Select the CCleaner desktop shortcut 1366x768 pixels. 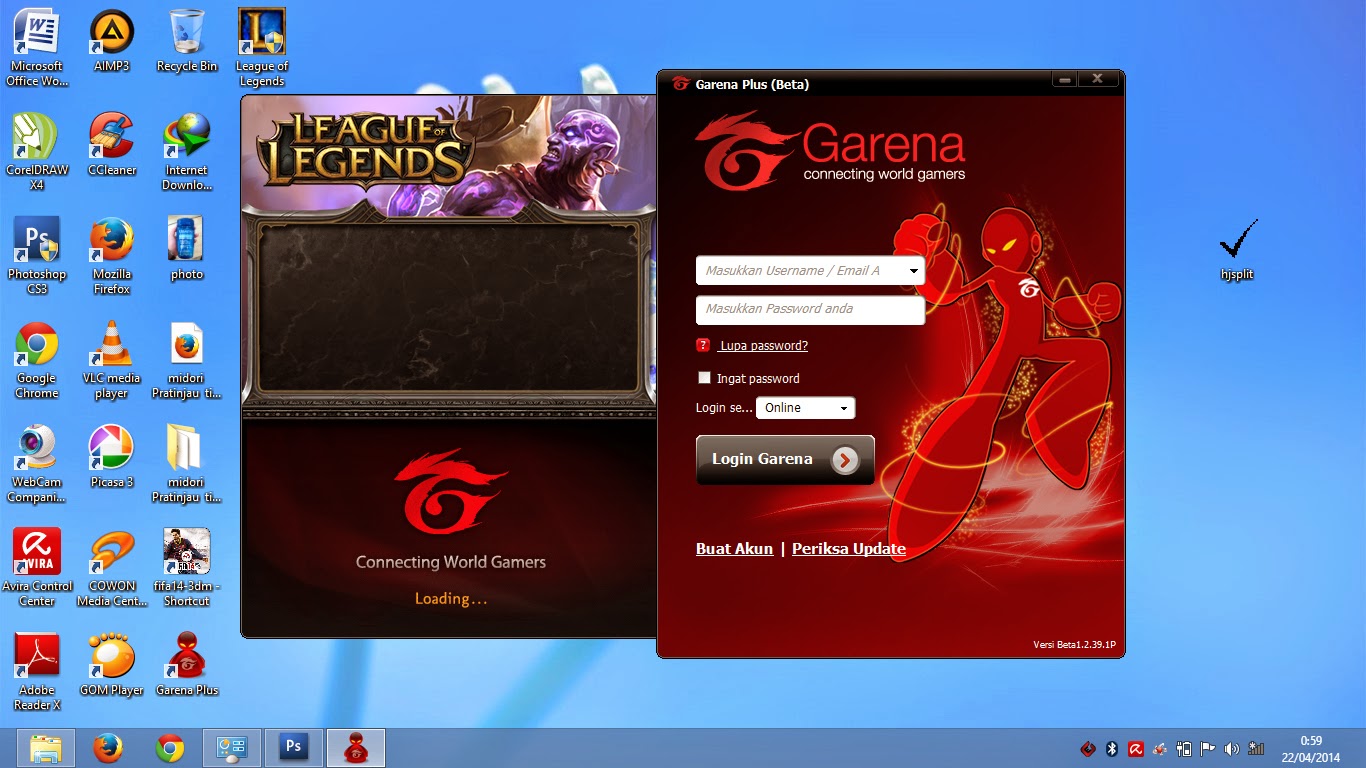(x=112, y=144)
